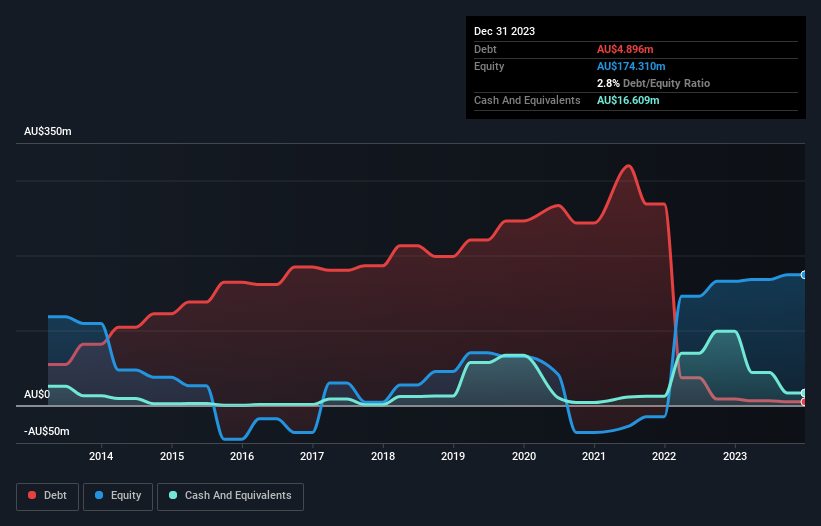The width and height of the screenshot is (821, 526).
Task: Toggle the Equity series legend button
Action: pos(118,496)
